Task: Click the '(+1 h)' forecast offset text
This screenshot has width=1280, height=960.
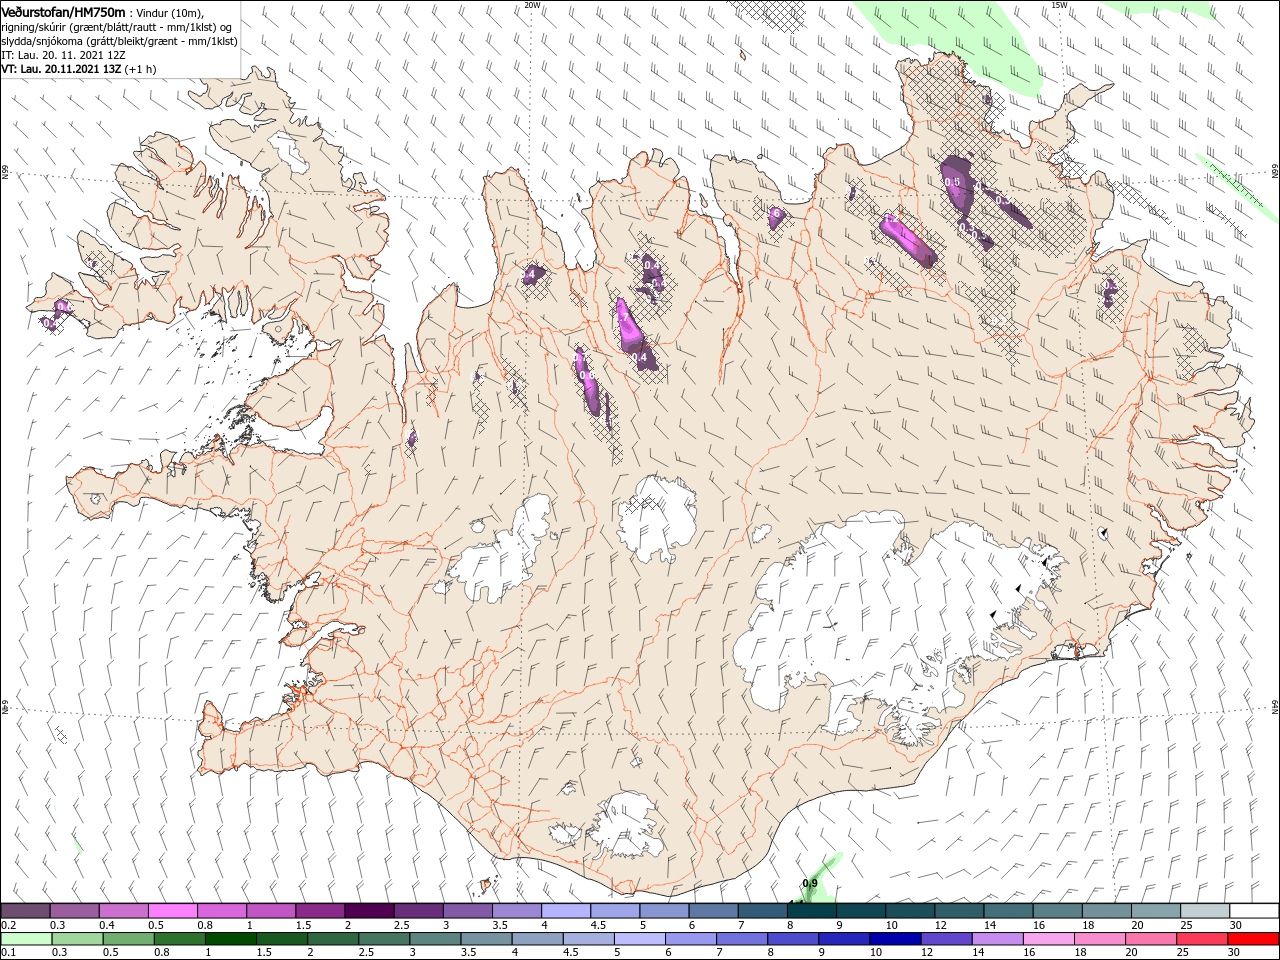Action: (140, 69)
